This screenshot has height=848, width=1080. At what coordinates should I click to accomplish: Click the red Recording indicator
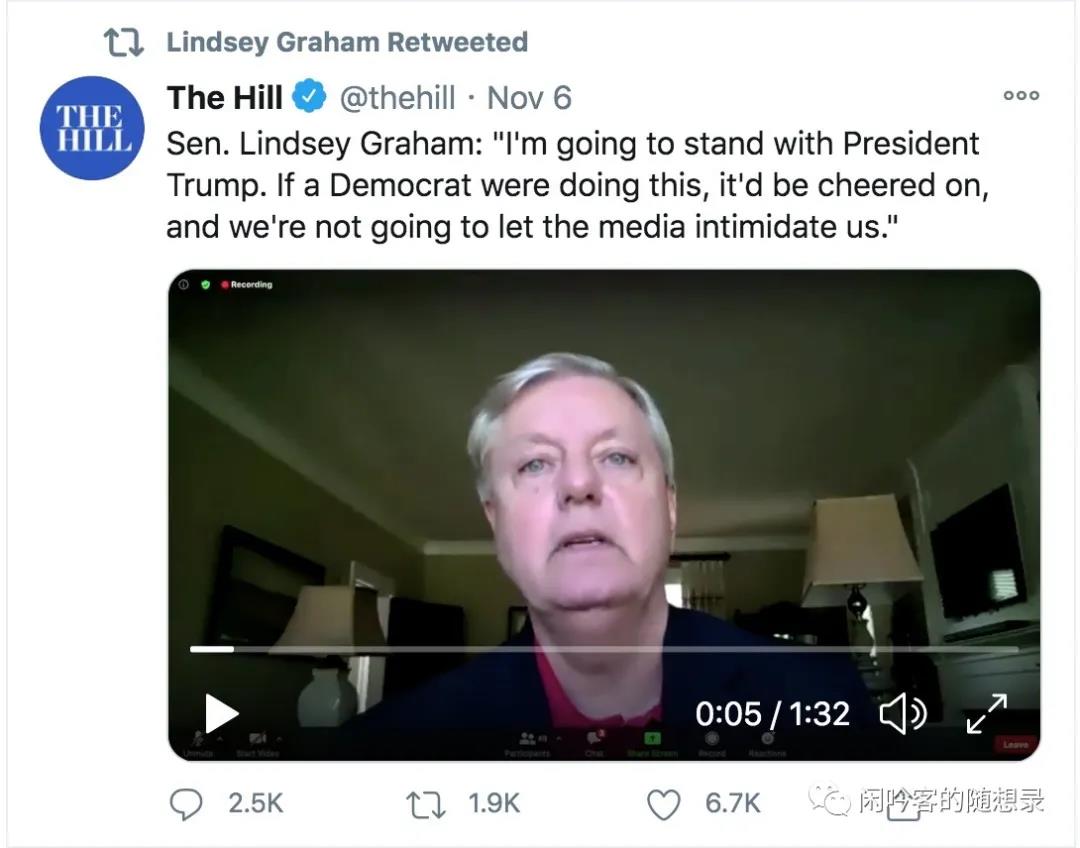[247, 285]
